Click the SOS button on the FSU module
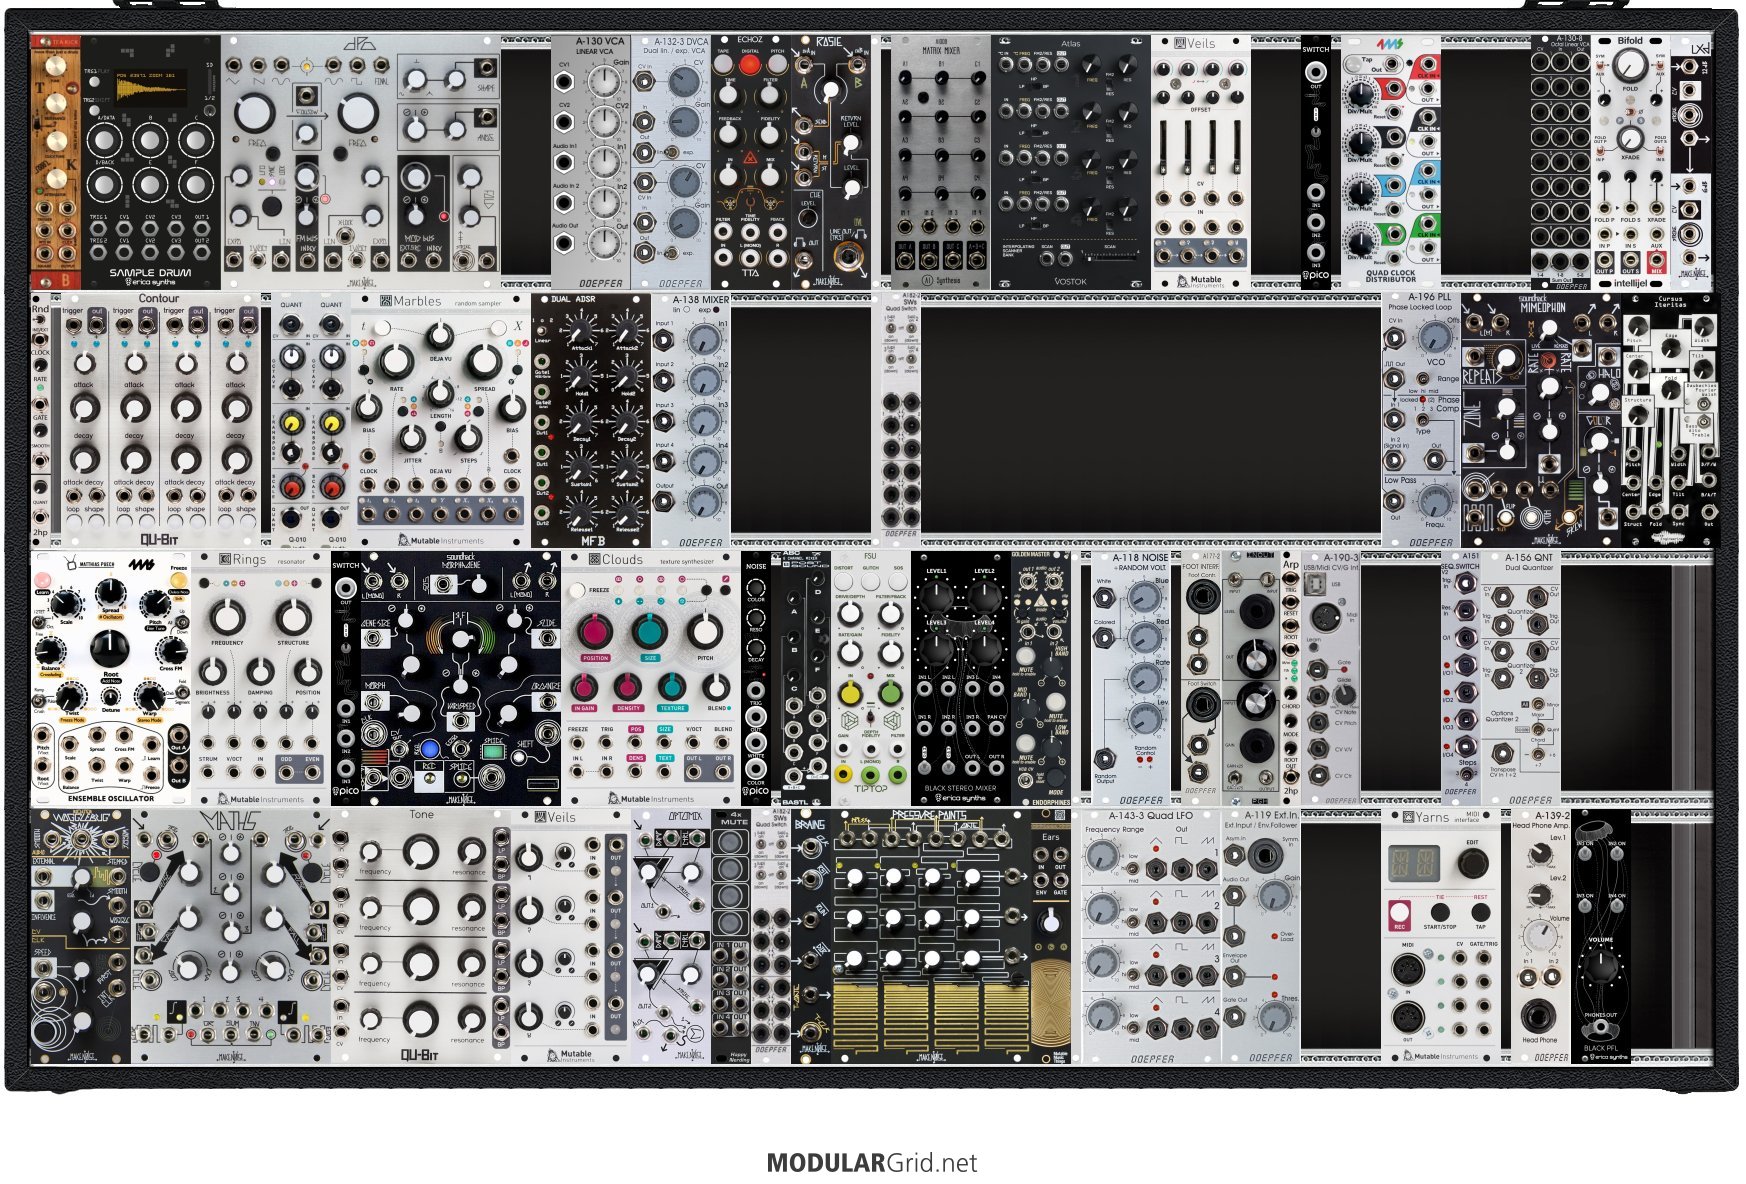The height and width of the screenshot is (1184, 1746). (x=897, y=583)
